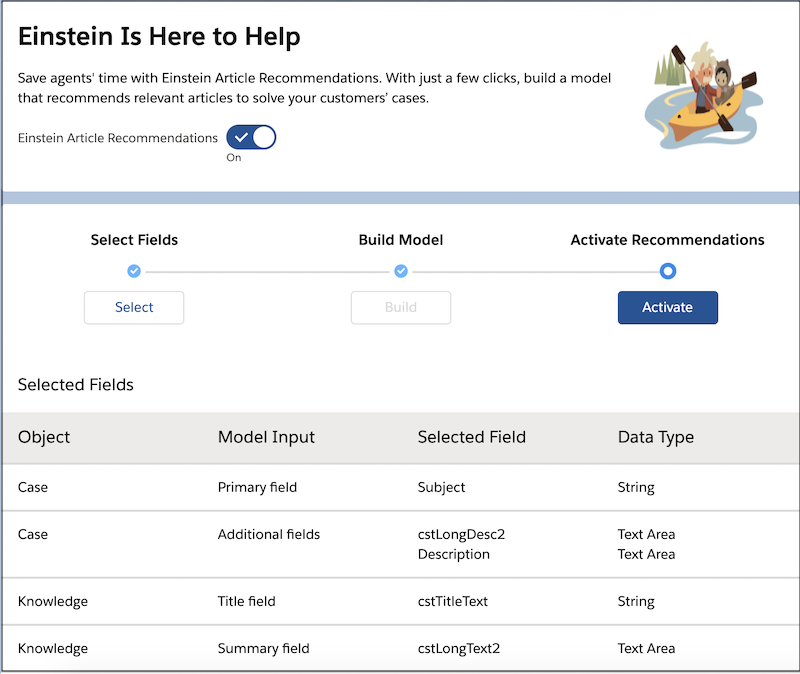Screen dimensions: 800x674
Task: Click the String data type in Subject row
Action: click(636, 487)
